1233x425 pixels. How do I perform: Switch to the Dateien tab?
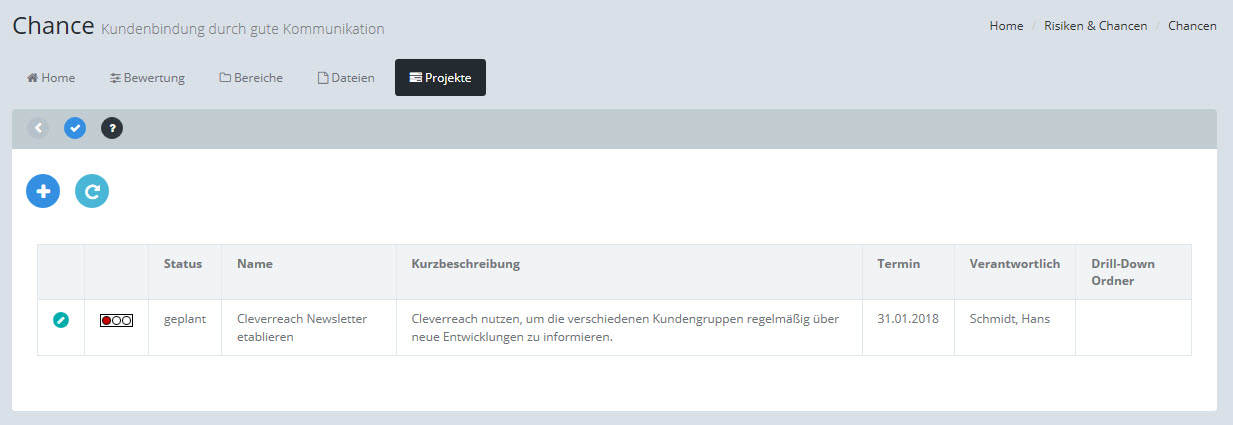[346, 78]
